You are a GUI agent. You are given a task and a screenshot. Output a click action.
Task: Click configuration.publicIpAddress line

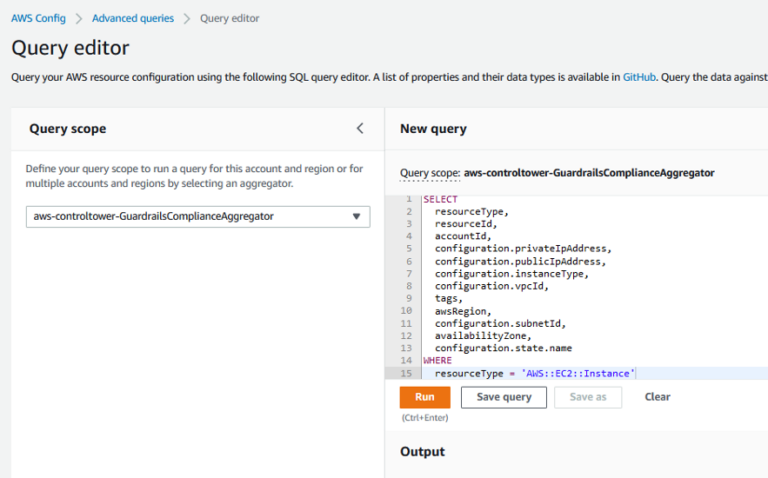(x=520, y=262)
